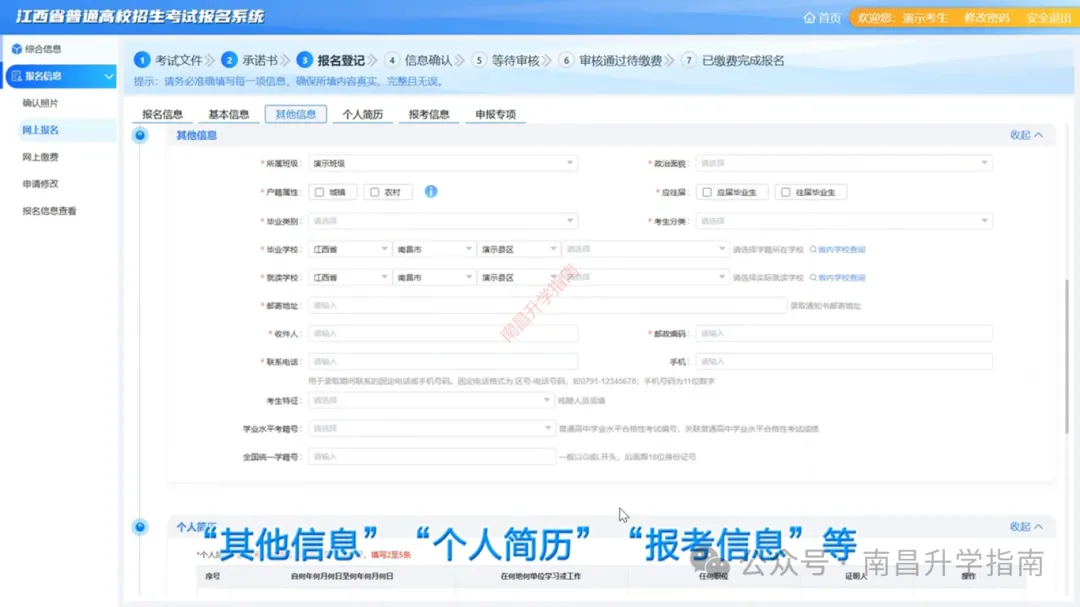This screenshot has width=1080, height=607.
Task: Open 就读学校 county dropdown 演示县区
Action: (x=518, y=278)
